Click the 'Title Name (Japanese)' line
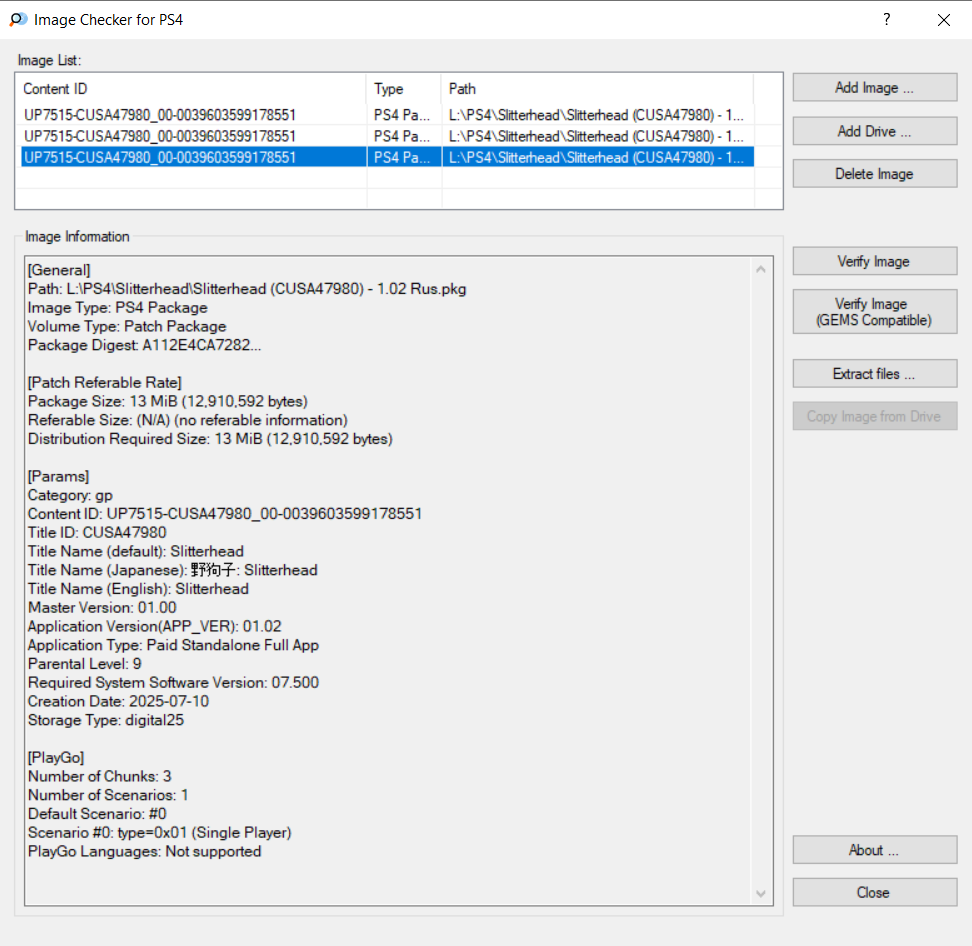This screenshot has width=972, height=946. click(172, 570)
